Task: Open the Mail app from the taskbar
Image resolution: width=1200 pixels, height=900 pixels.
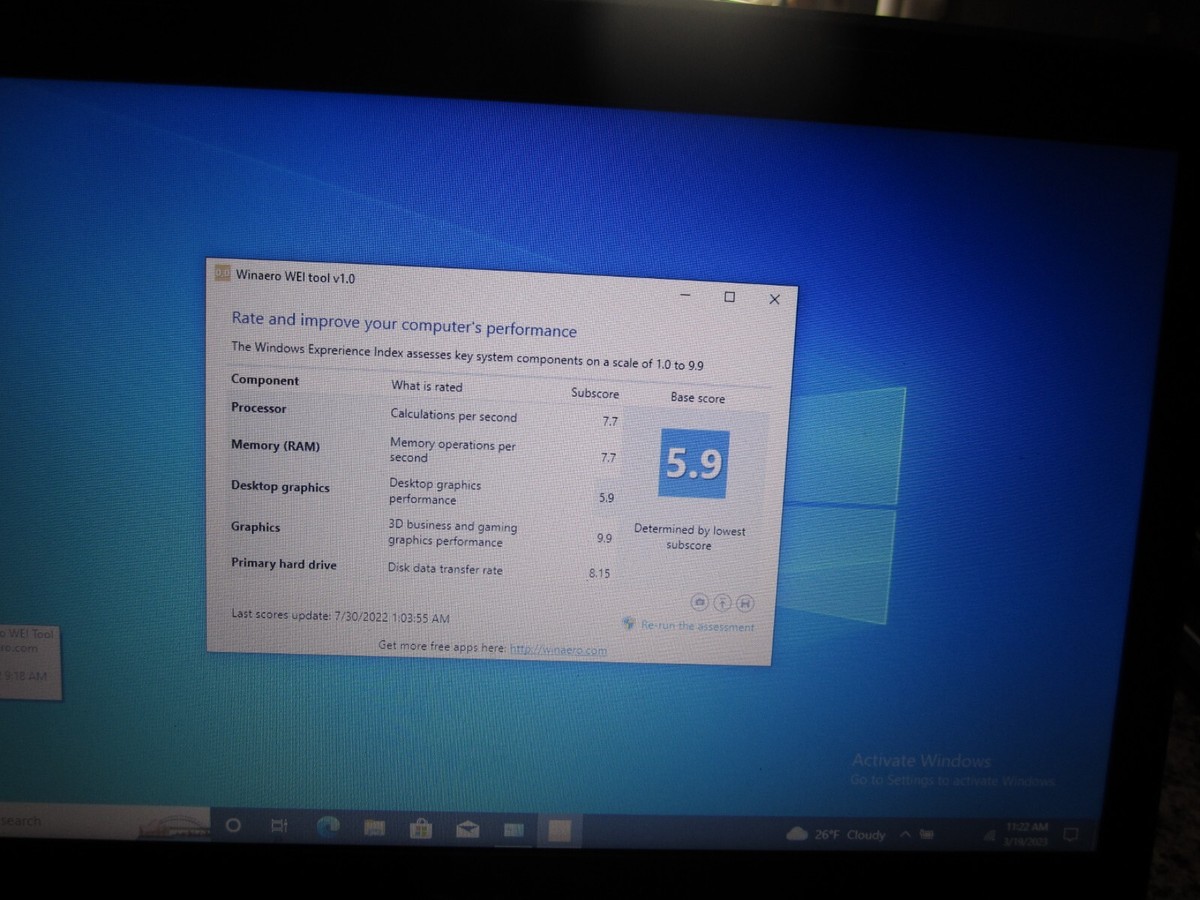Action: click(466, 829)
